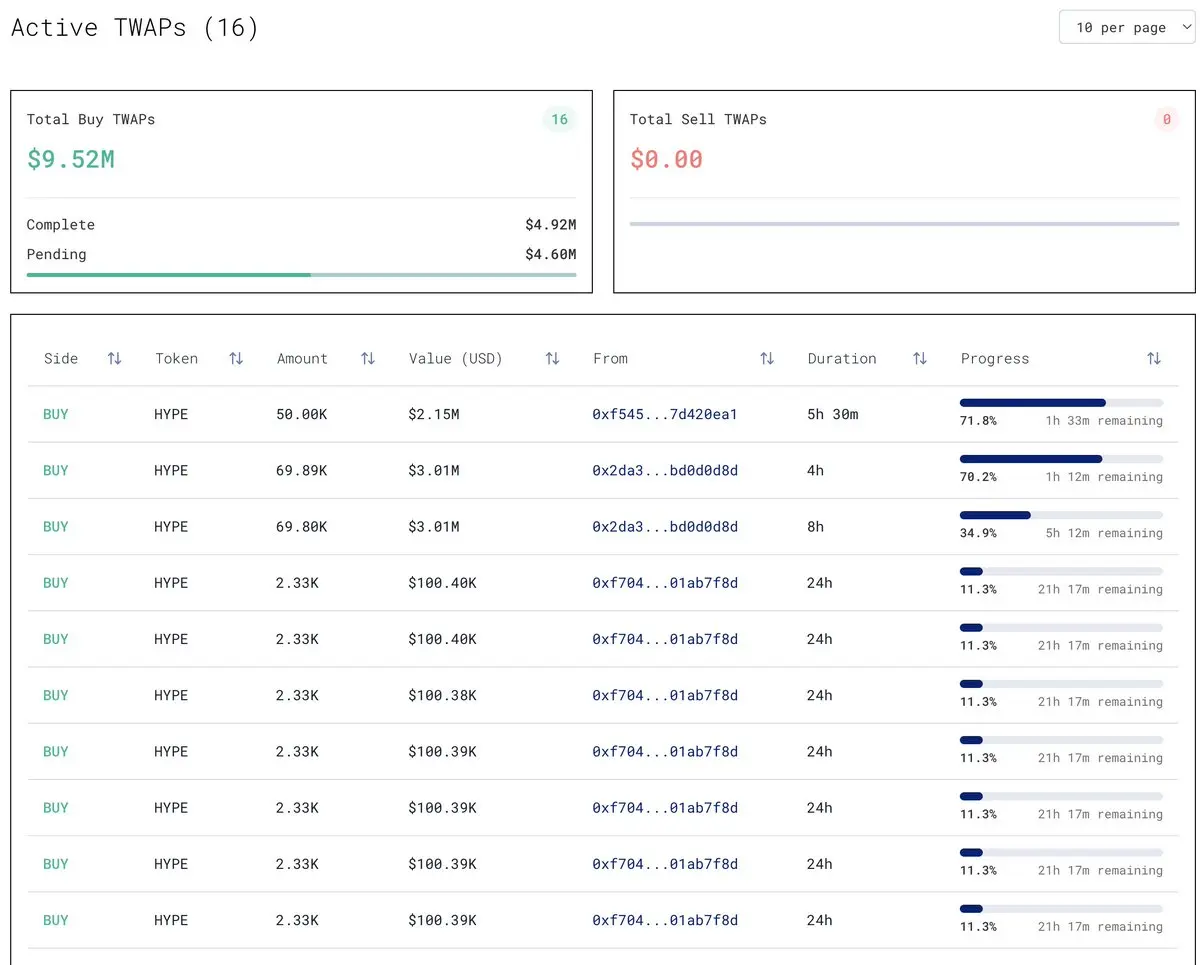The image size is (1200, 965).
Task: Select the $9.52M total buy value
Action: coord(71,159)
